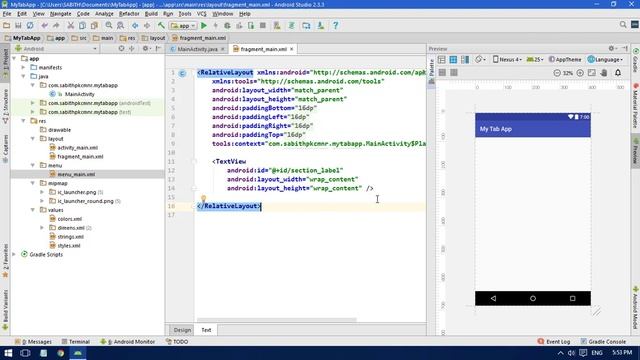Click the Redo arrow in the toolbar
The image size is (640, 360).
point(56,25)
